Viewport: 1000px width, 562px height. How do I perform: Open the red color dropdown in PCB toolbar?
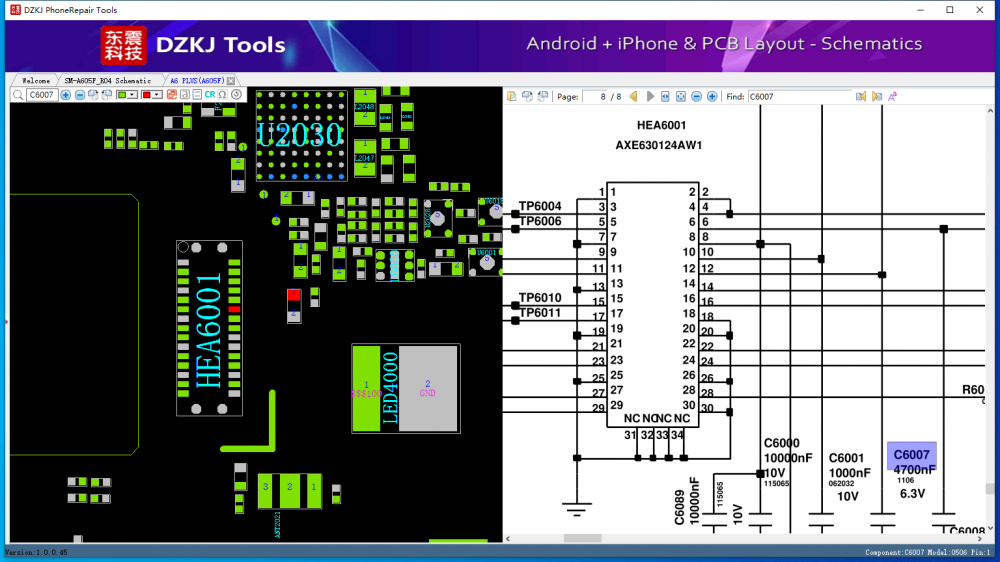157,95
